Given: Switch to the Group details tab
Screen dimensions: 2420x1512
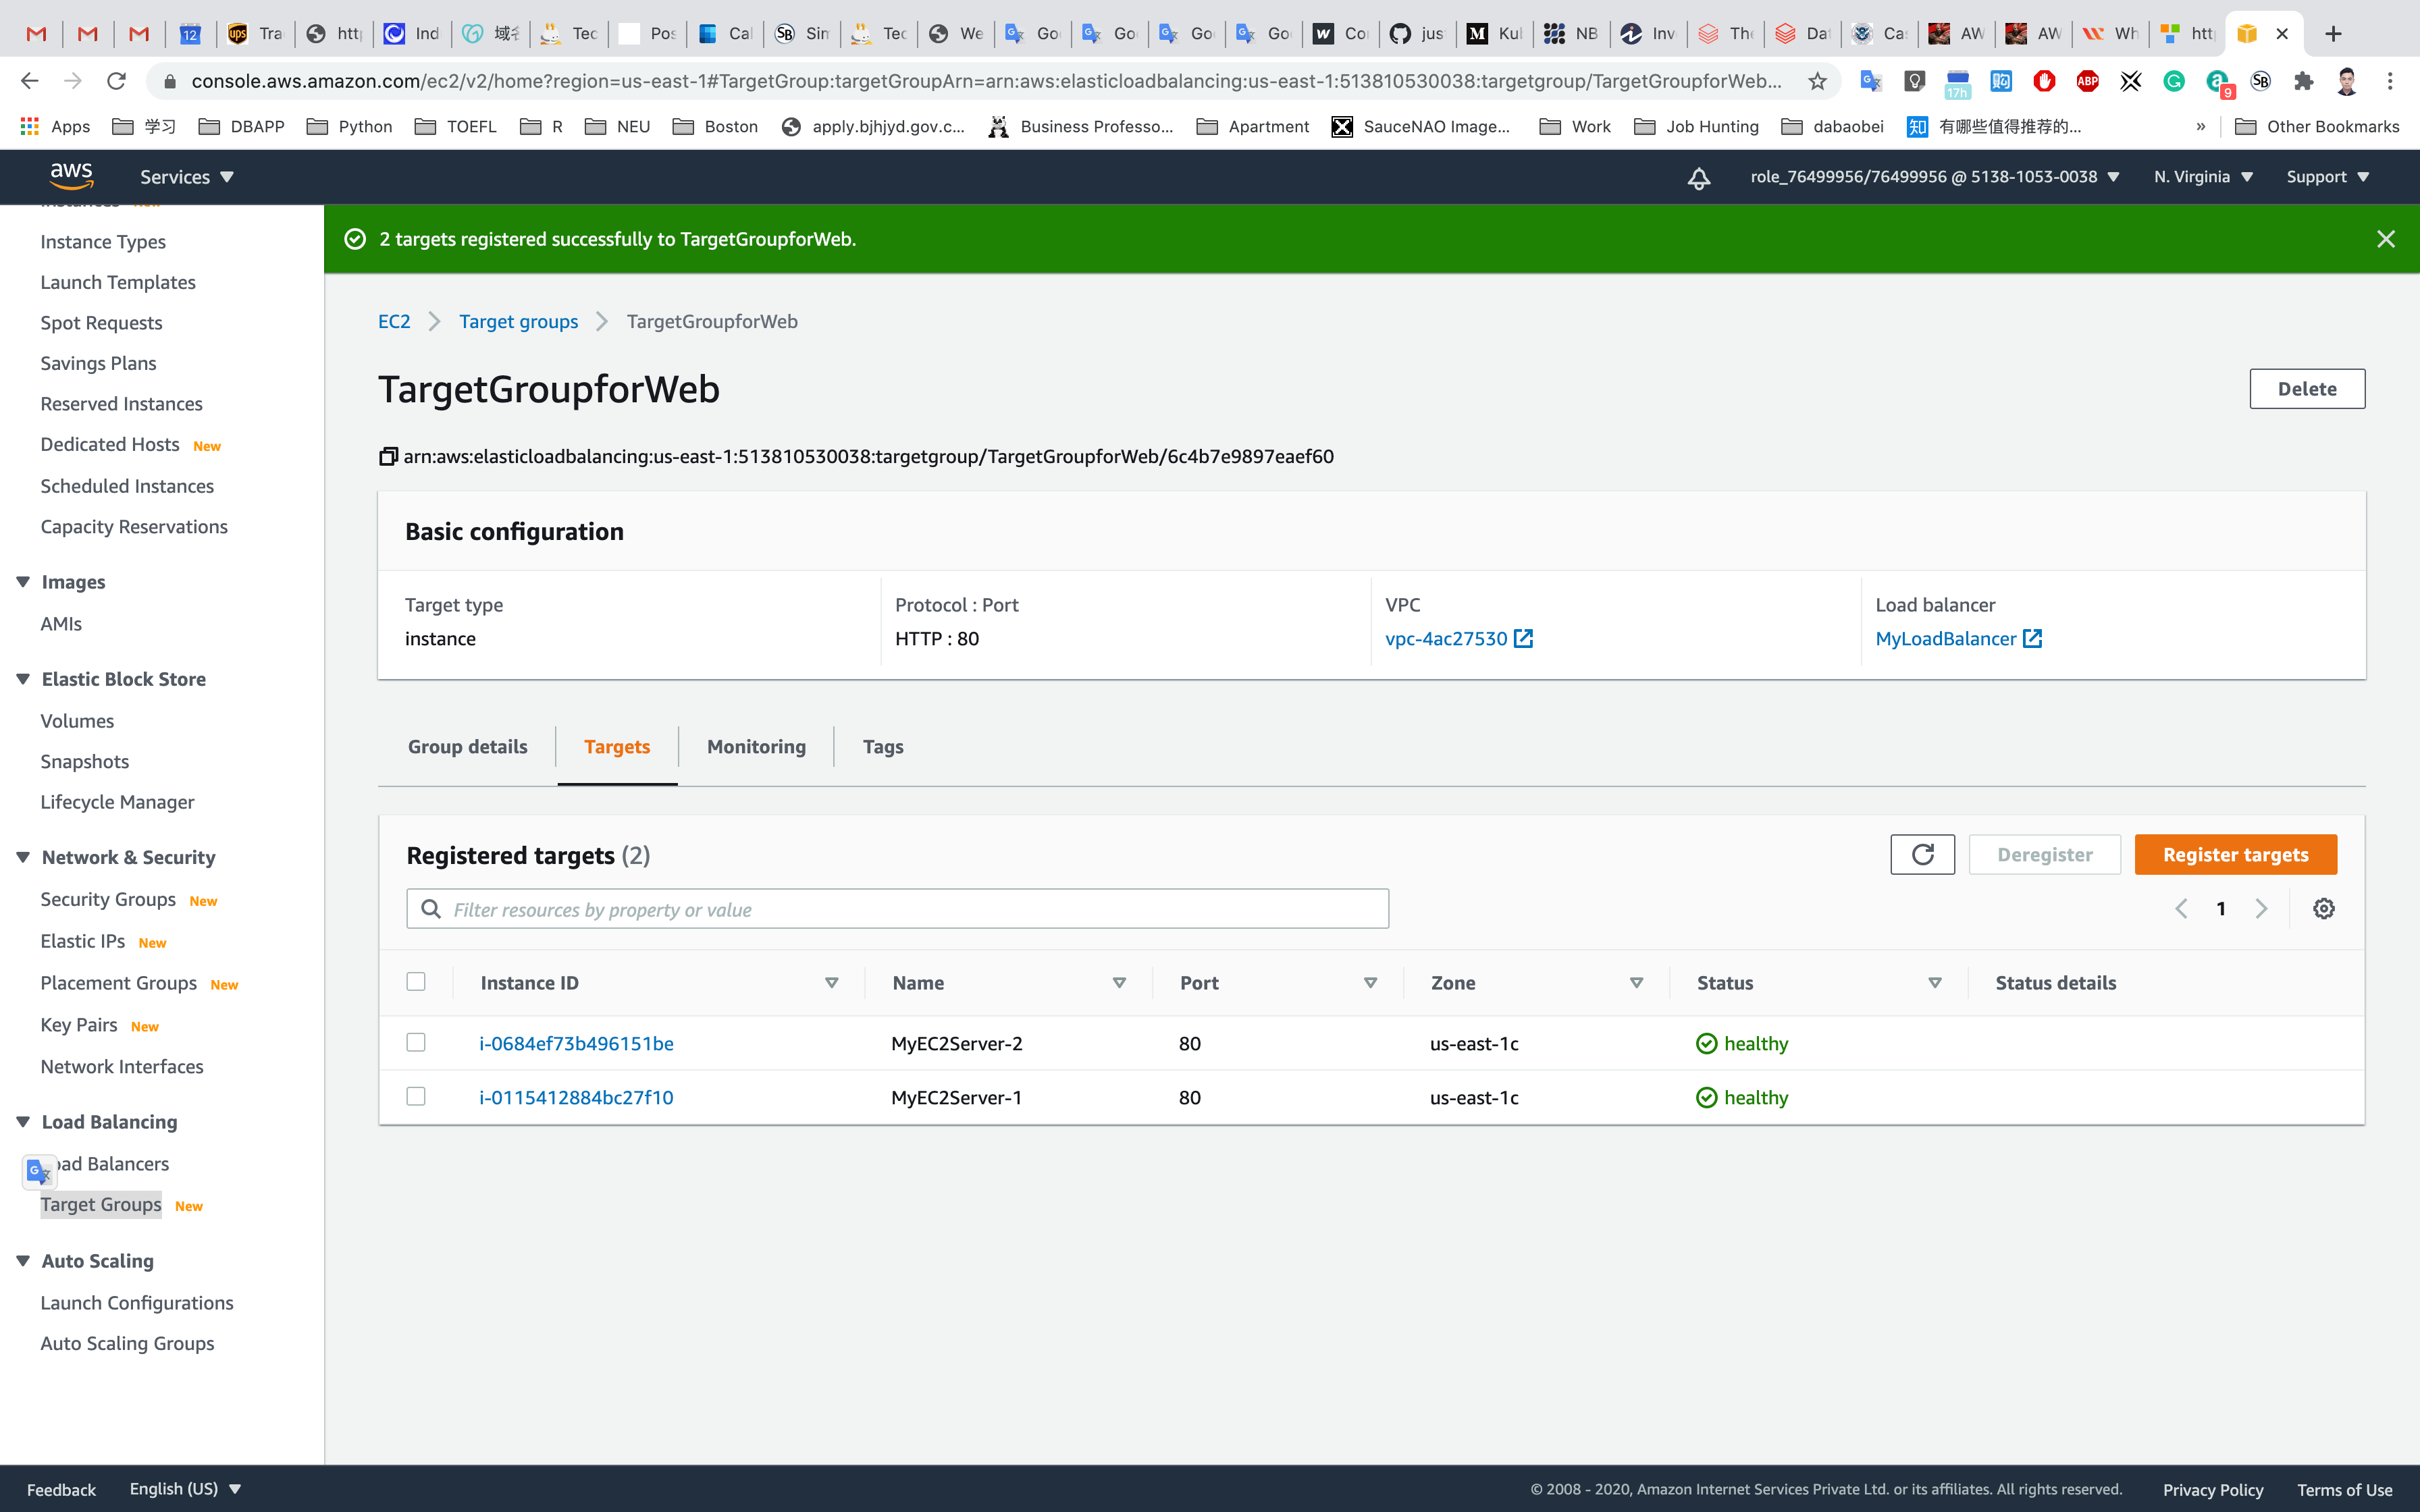Looking at the screenshot, I should [467, 747].
